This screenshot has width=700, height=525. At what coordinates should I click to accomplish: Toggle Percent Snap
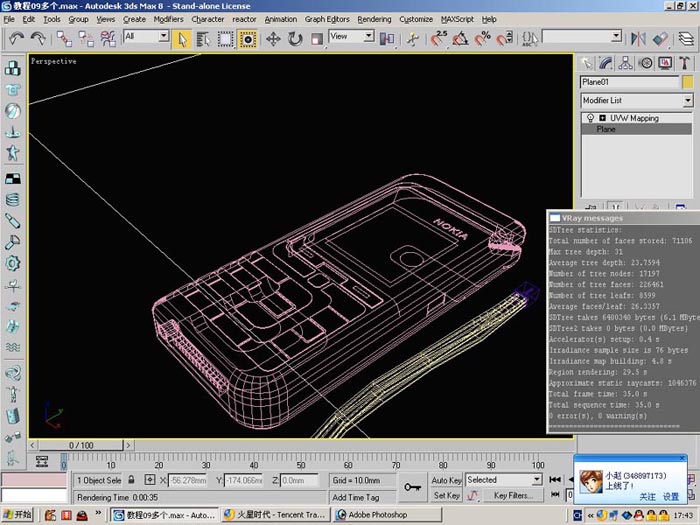(x=482, y=39)
